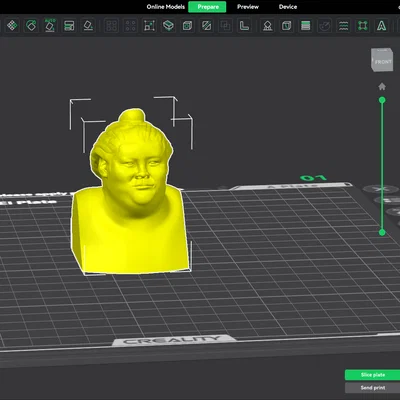The width and height of the screenshot is (400, 400).
Task: Click the stacked-plates arrange toolbar icon
Action: point(69,26)
